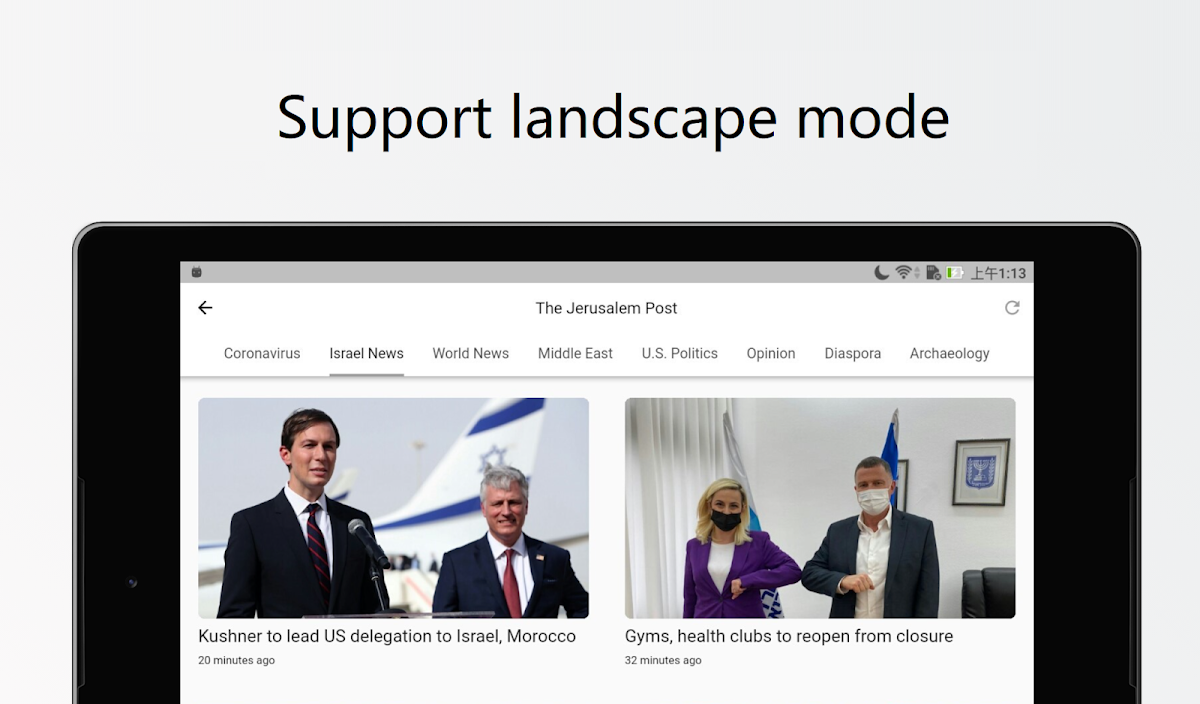Image resolution: width=1200 pixels, height=704 pixels.
Task: Switch to U.S. Politics tab
Action: pyautogui.click(x=680, y=353)
